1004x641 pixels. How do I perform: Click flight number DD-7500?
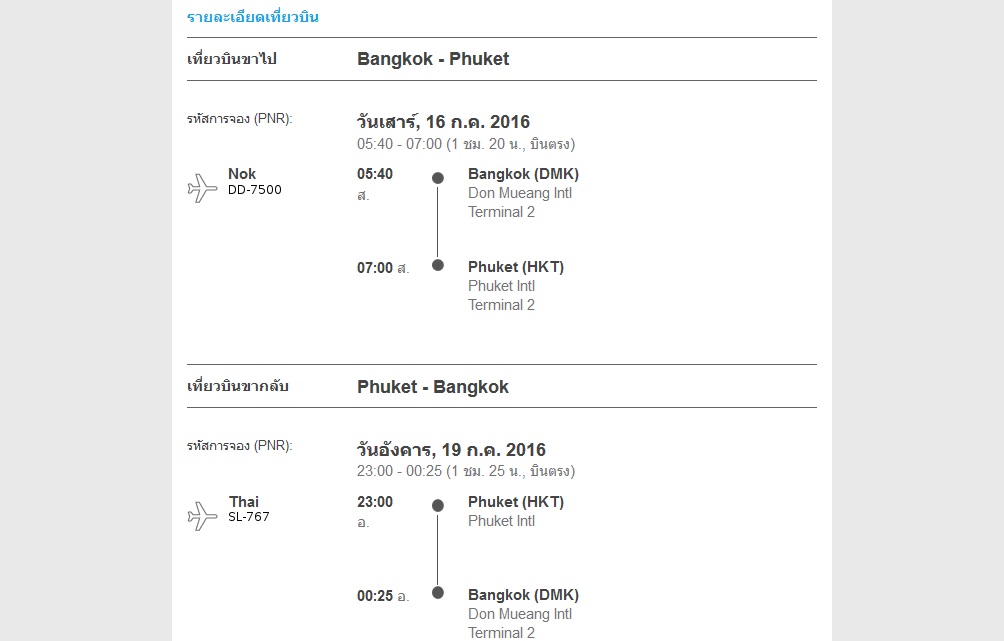(x=255, y=190)
